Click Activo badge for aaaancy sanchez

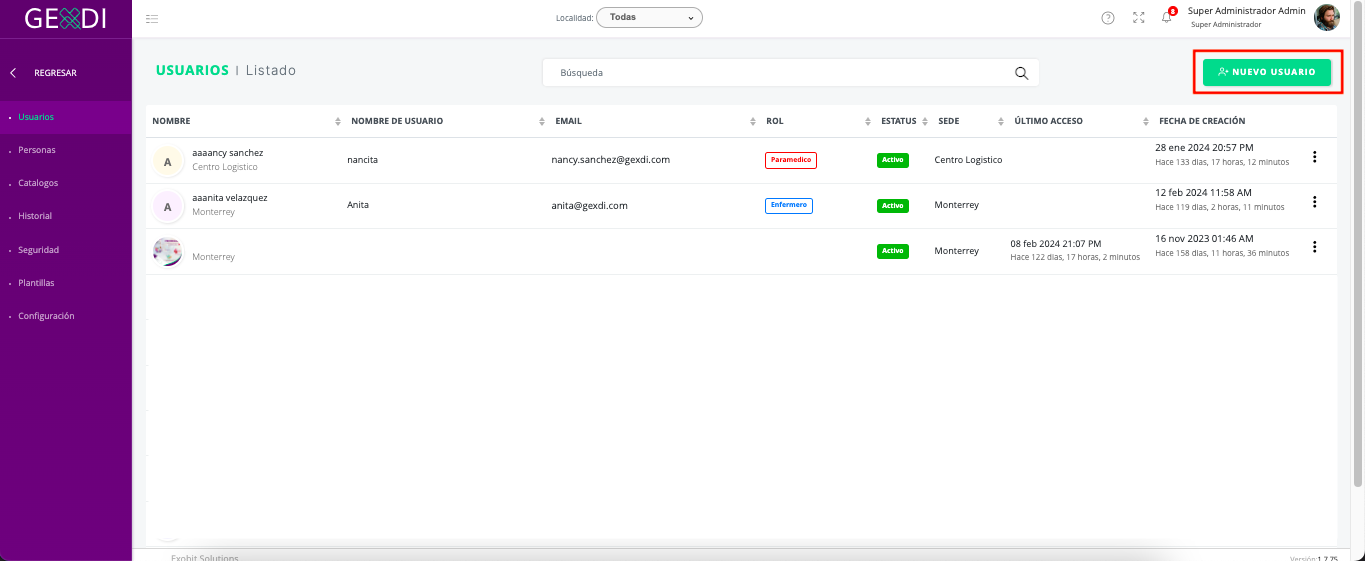point(893,160)
